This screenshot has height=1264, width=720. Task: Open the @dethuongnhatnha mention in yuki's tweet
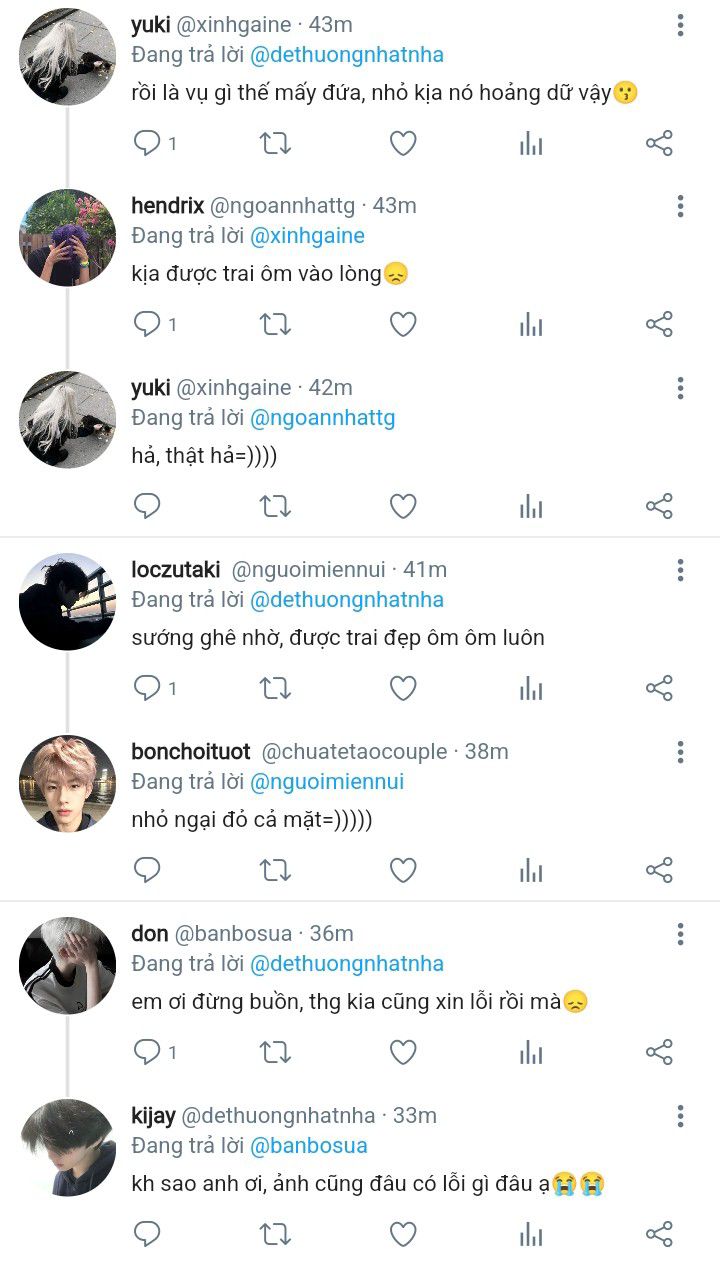346,55
